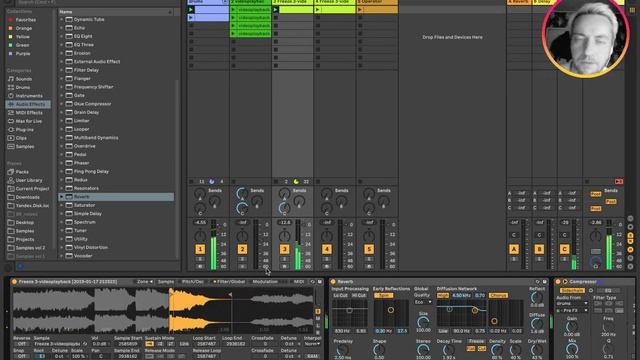Toggle track 5 activator button

(x=369, y=249)
